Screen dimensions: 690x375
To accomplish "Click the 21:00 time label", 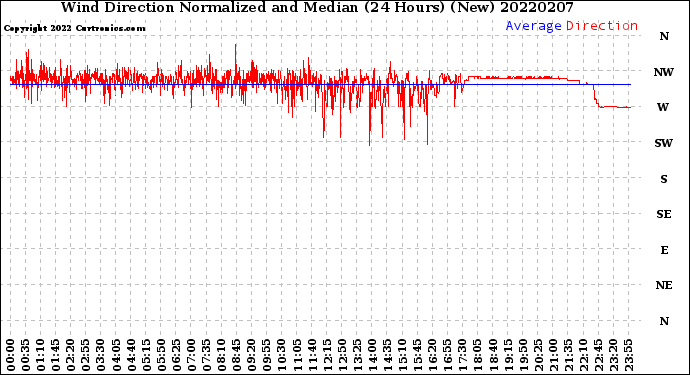I will coord(553,355).
